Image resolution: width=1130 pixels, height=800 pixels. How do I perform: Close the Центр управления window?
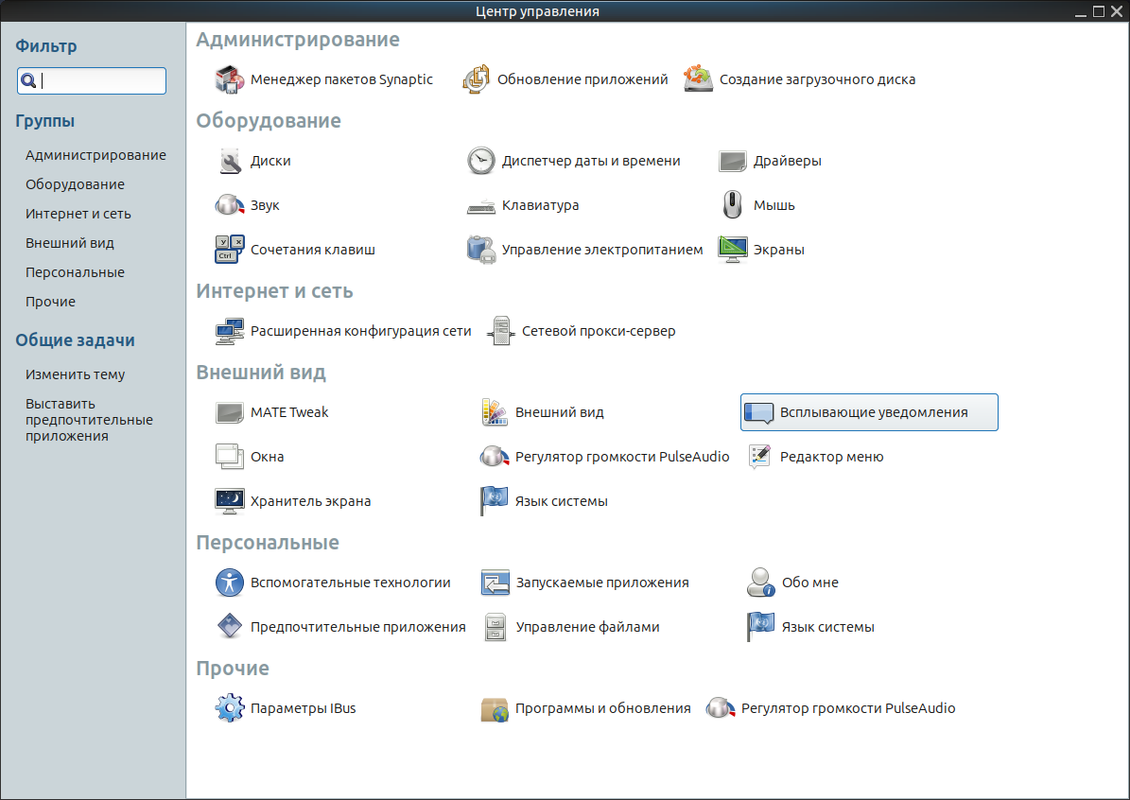click(x=1116, y=11)
